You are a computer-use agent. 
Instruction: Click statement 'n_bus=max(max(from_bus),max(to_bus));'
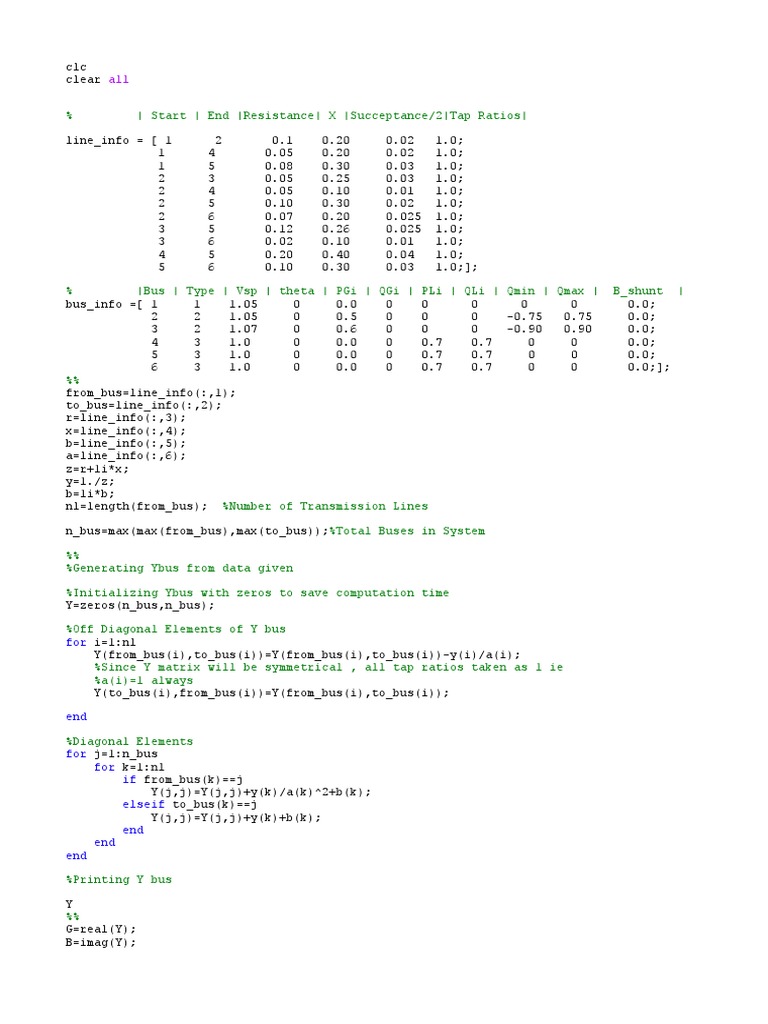click(197, 532)
